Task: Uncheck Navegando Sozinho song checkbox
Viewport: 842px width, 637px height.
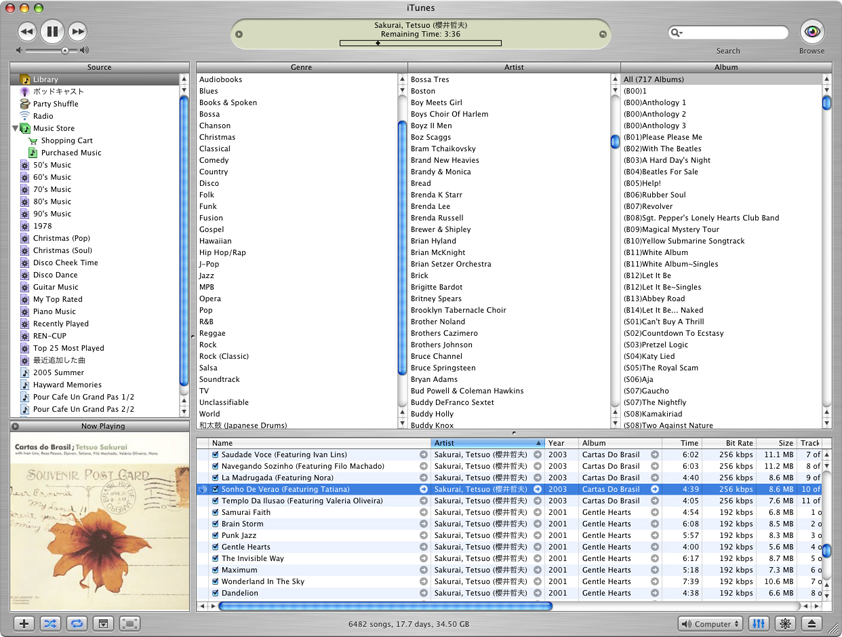Action: [215, 466]
